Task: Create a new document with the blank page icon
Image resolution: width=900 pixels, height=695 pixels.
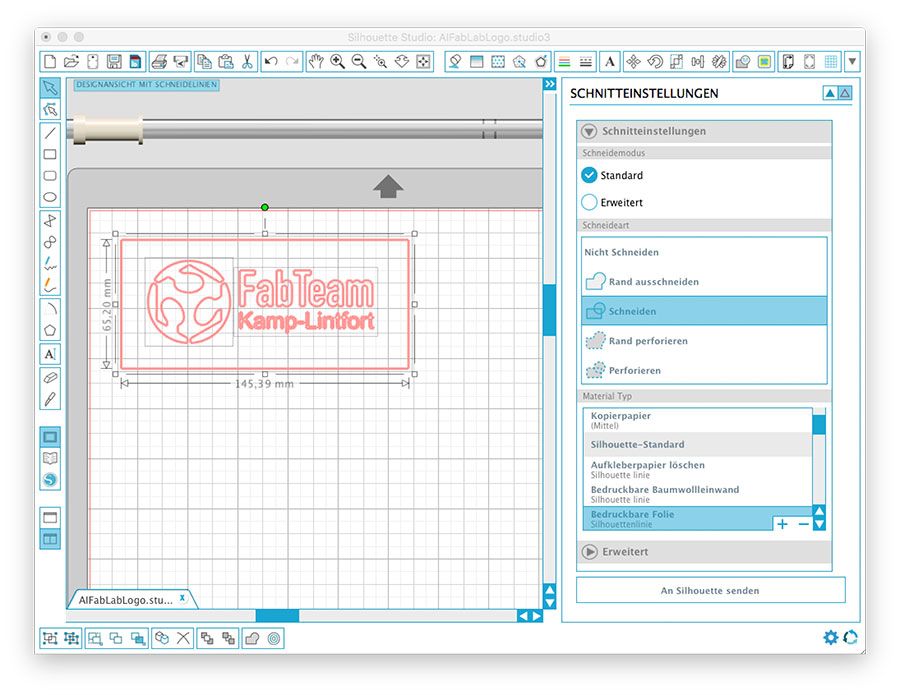Action: (x=50, y=61)
